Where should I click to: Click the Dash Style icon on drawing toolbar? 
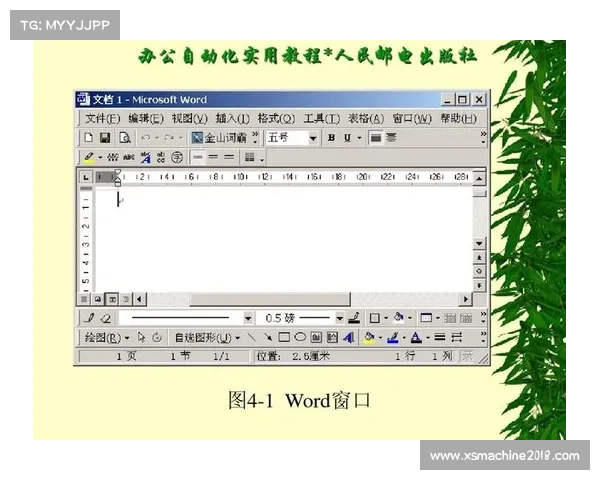tap(457, 337)
